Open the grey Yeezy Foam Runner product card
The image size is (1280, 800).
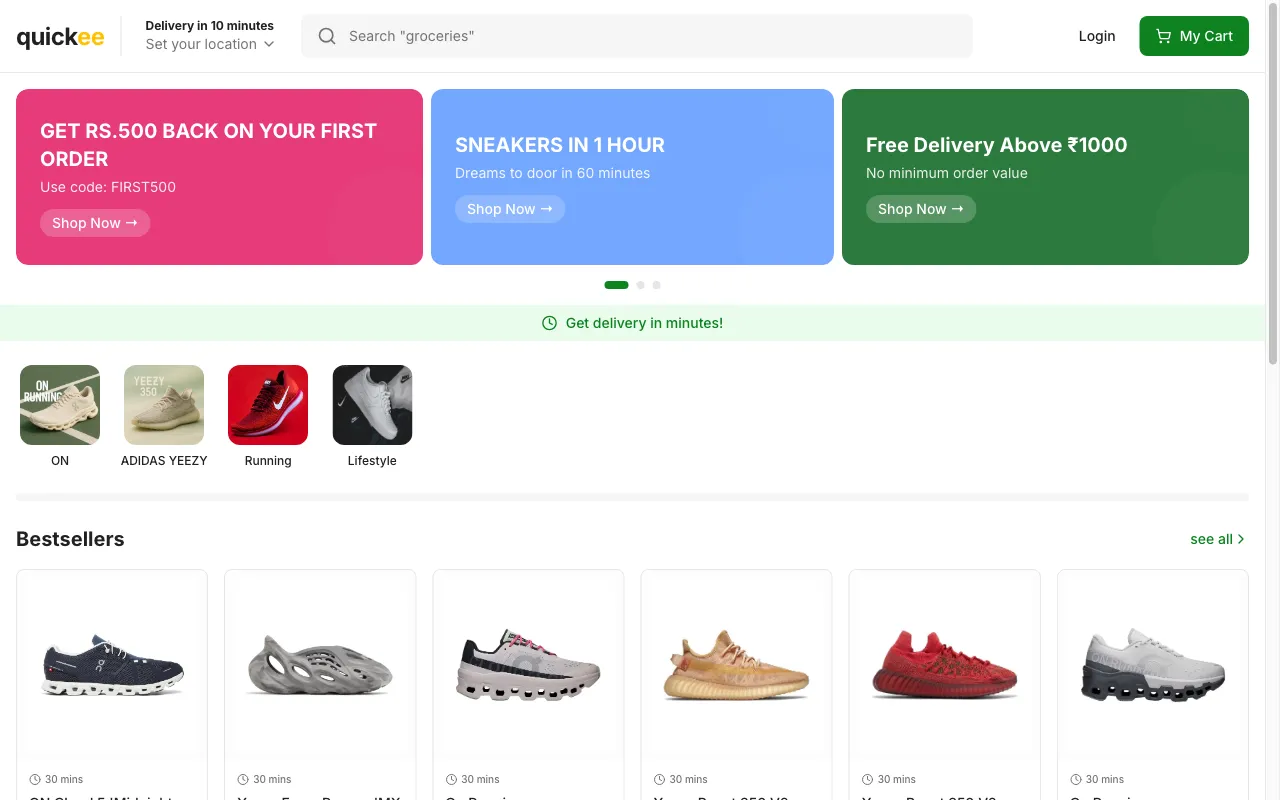point(320,685)
